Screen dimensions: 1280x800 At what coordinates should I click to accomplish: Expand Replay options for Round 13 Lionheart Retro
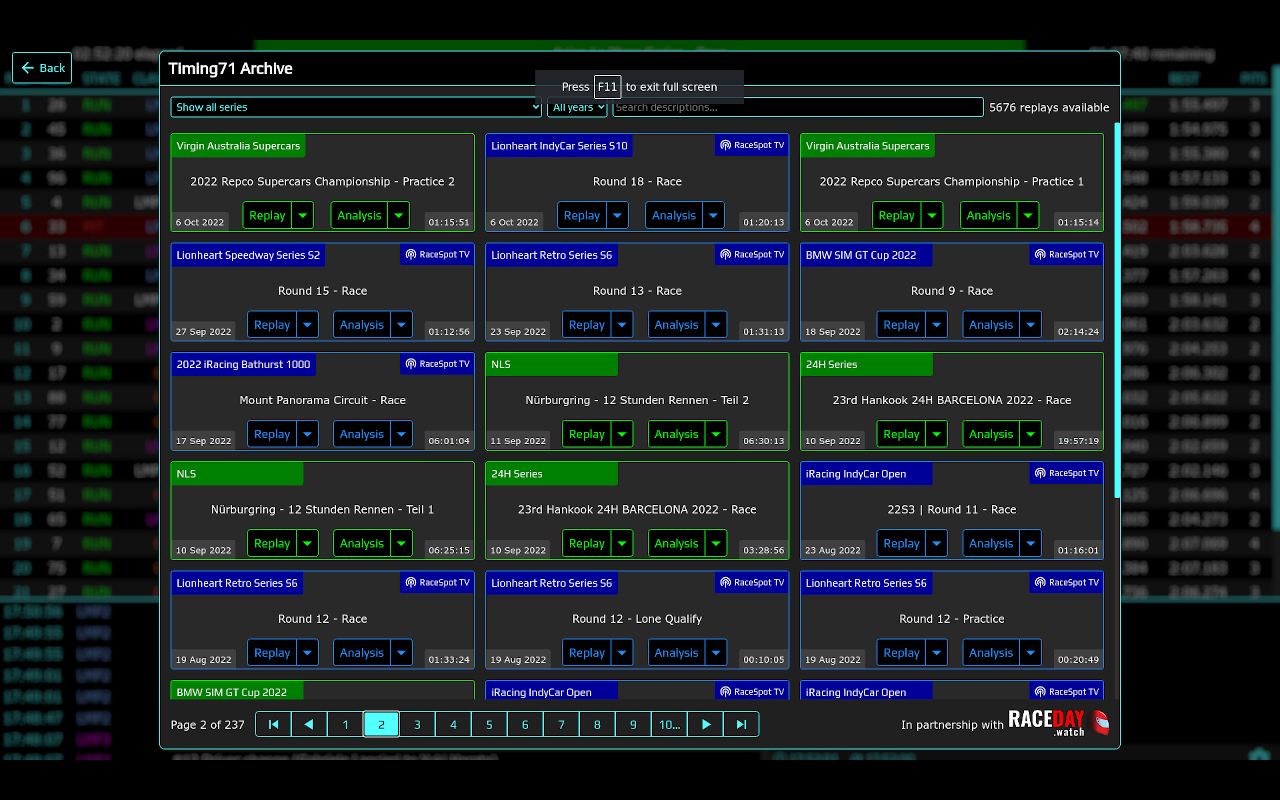coord(622,325)
